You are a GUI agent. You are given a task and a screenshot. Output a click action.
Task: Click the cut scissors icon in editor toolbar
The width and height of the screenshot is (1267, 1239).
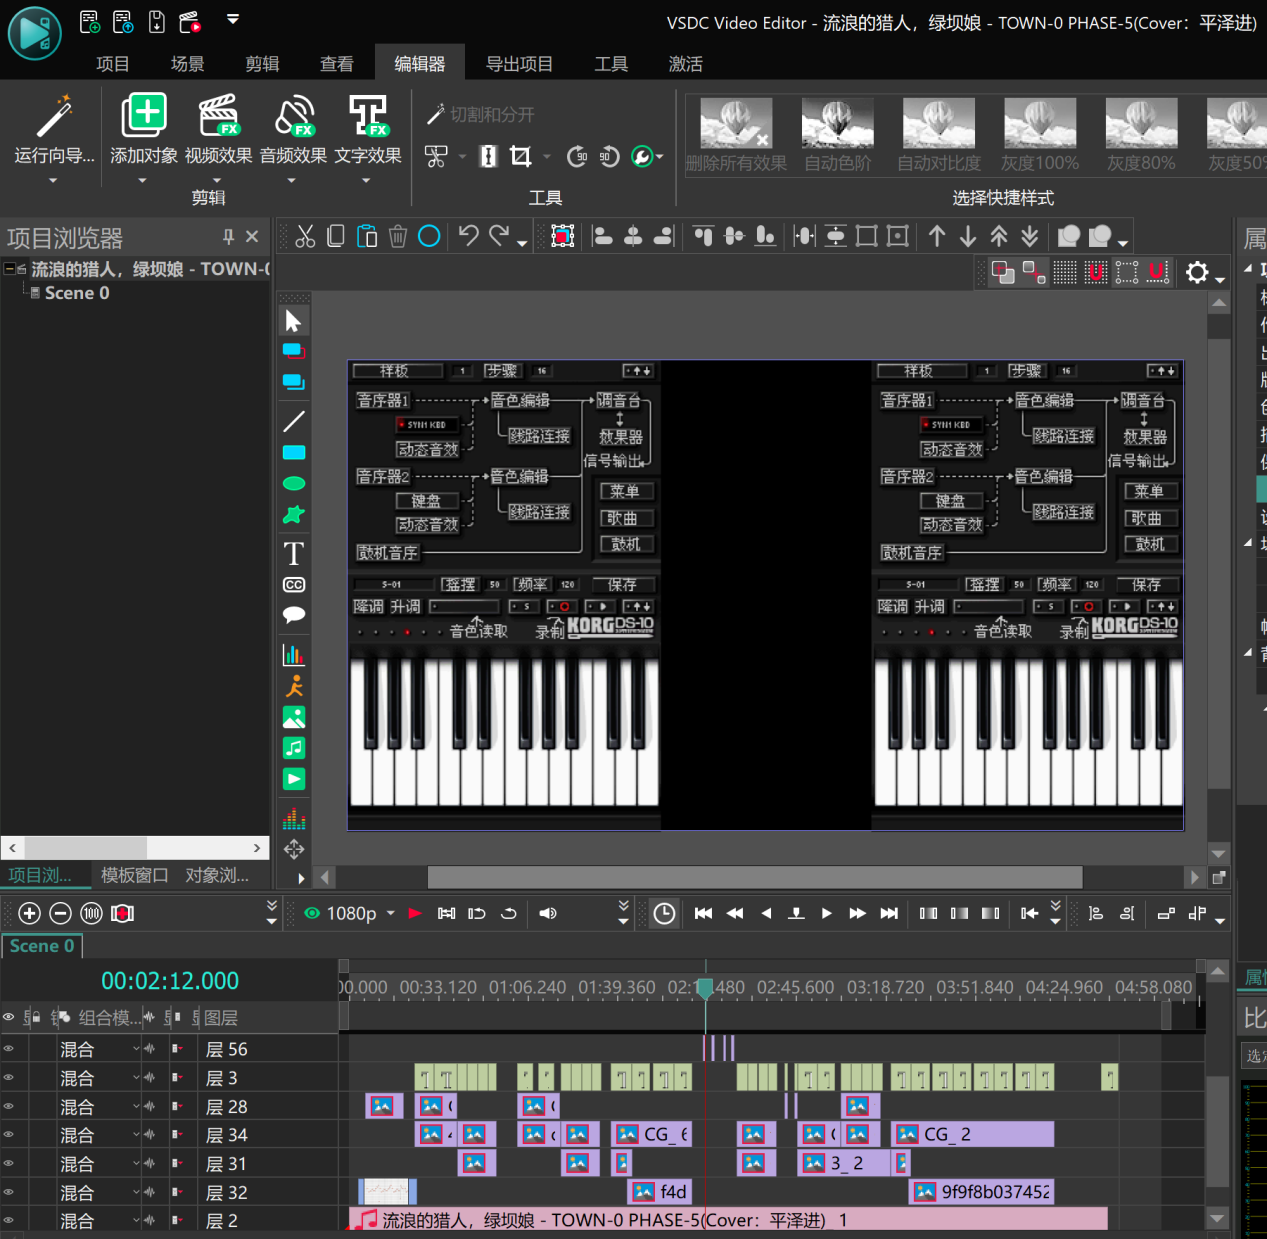point(305,236)
